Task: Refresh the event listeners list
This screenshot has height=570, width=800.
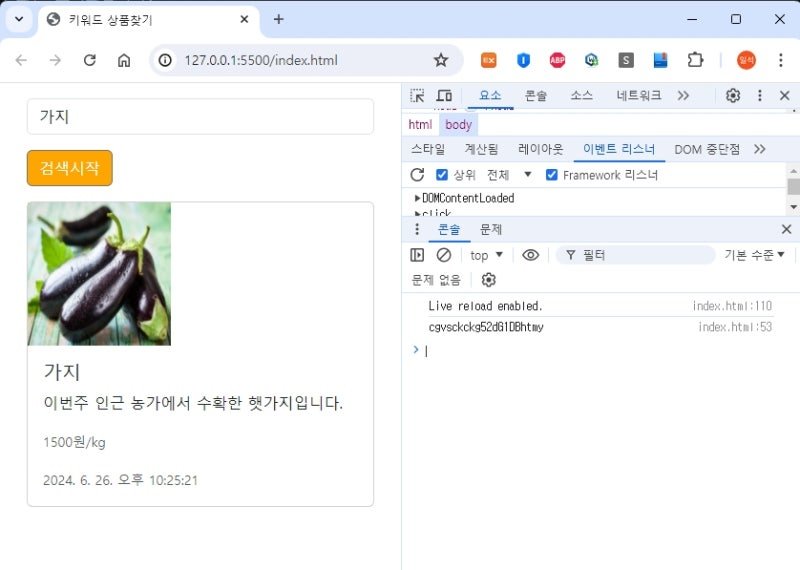Action: 417,175
